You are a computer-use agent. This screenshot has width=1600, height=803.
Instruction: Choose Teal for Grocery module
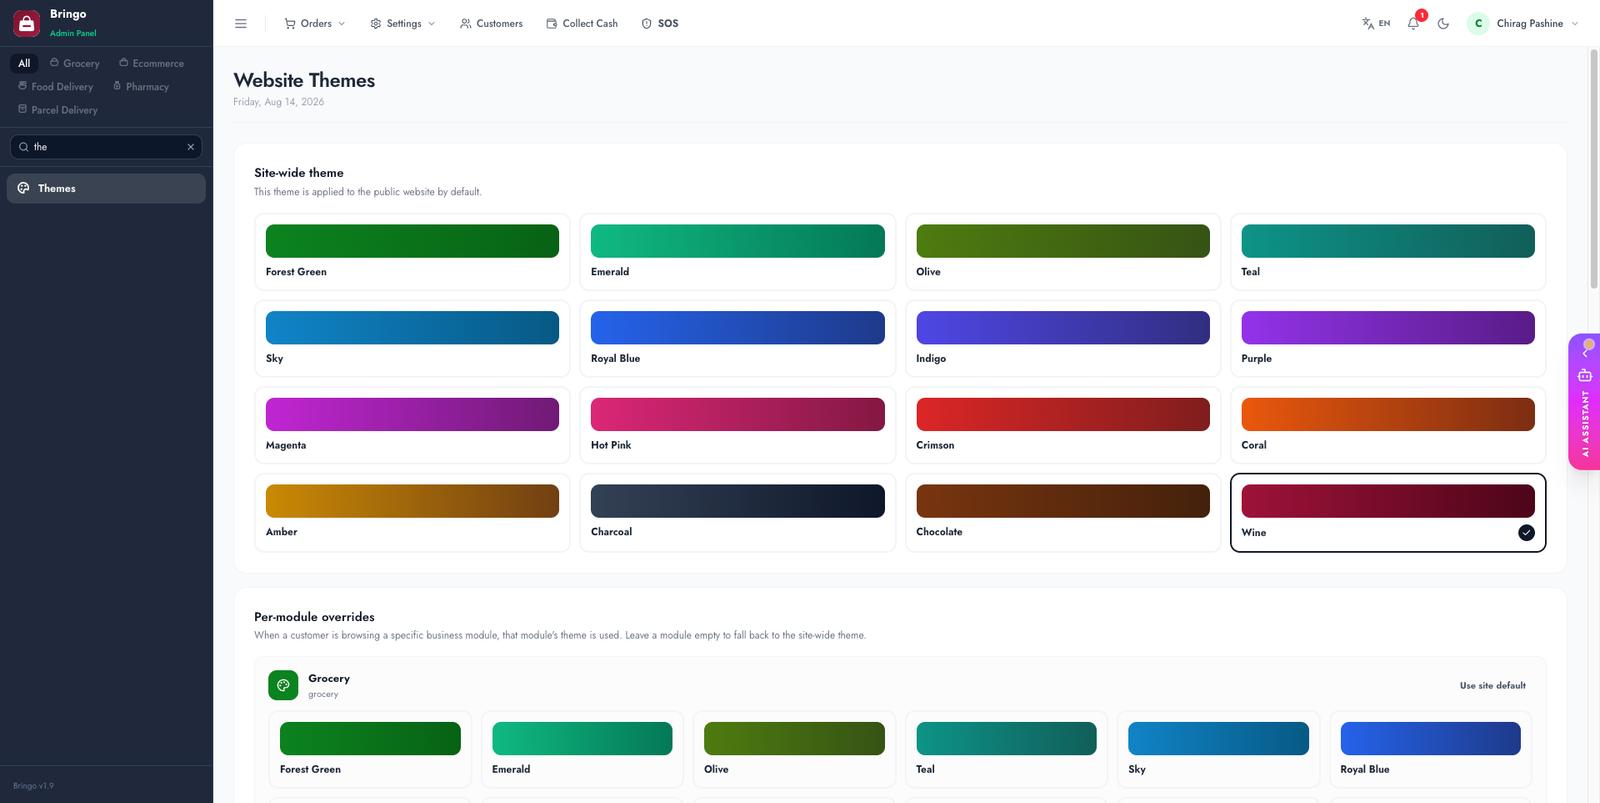1006,749
